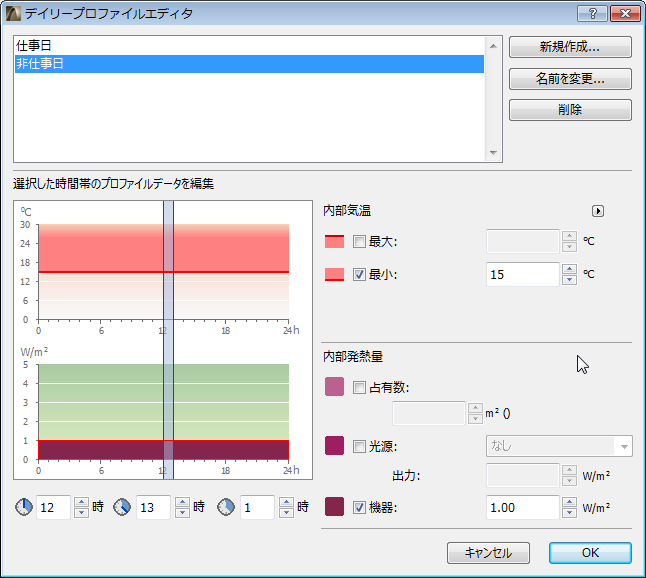Click the 最大 temperature color swatch
Viewport: 646px width, 578px height.
click(334, 241)
